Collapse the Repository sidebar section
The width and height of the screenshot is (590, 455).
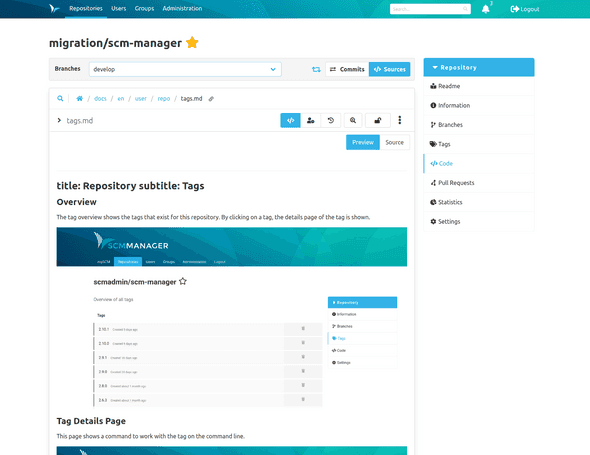click(x=479, y=67)
